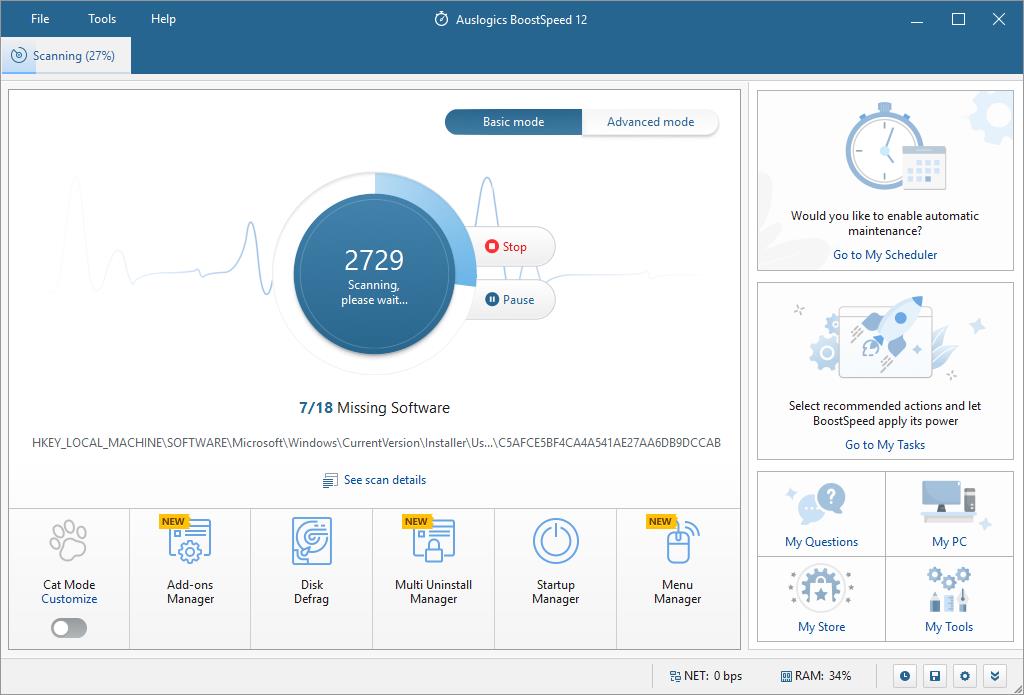Click the 7/18 Missing Software status text

point(374,408)
